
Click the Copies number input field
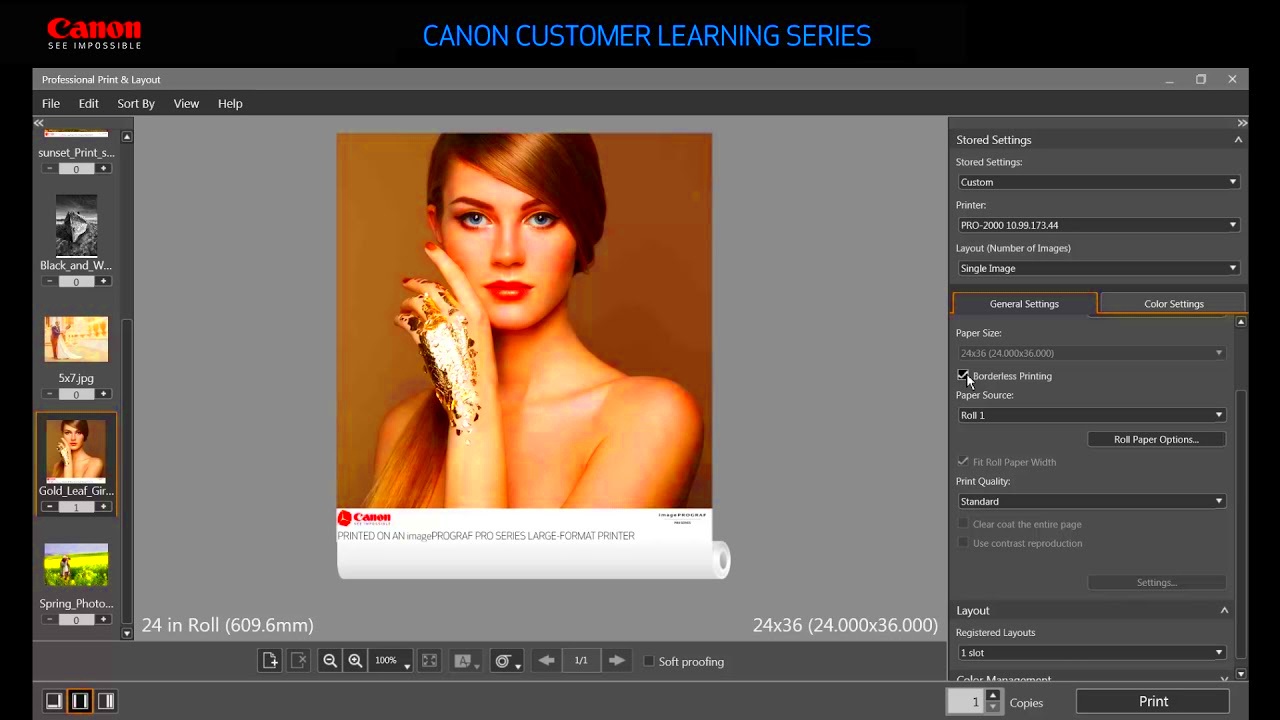967,702
